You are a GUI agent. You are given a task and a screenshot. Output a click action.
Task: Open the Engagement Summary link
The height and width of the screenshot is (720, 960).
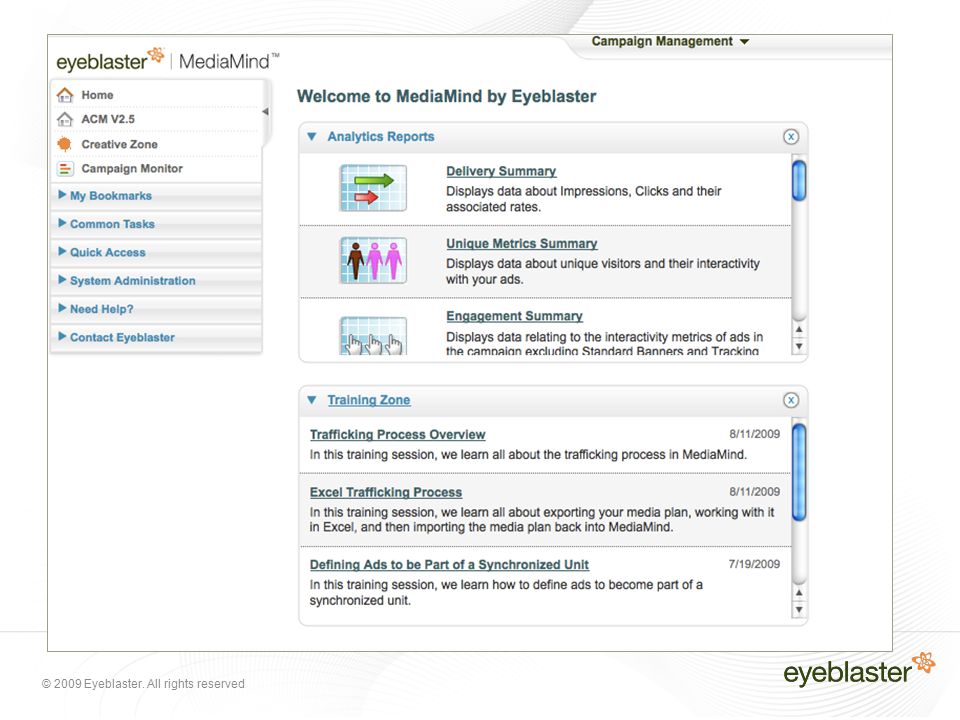(514, 316)
